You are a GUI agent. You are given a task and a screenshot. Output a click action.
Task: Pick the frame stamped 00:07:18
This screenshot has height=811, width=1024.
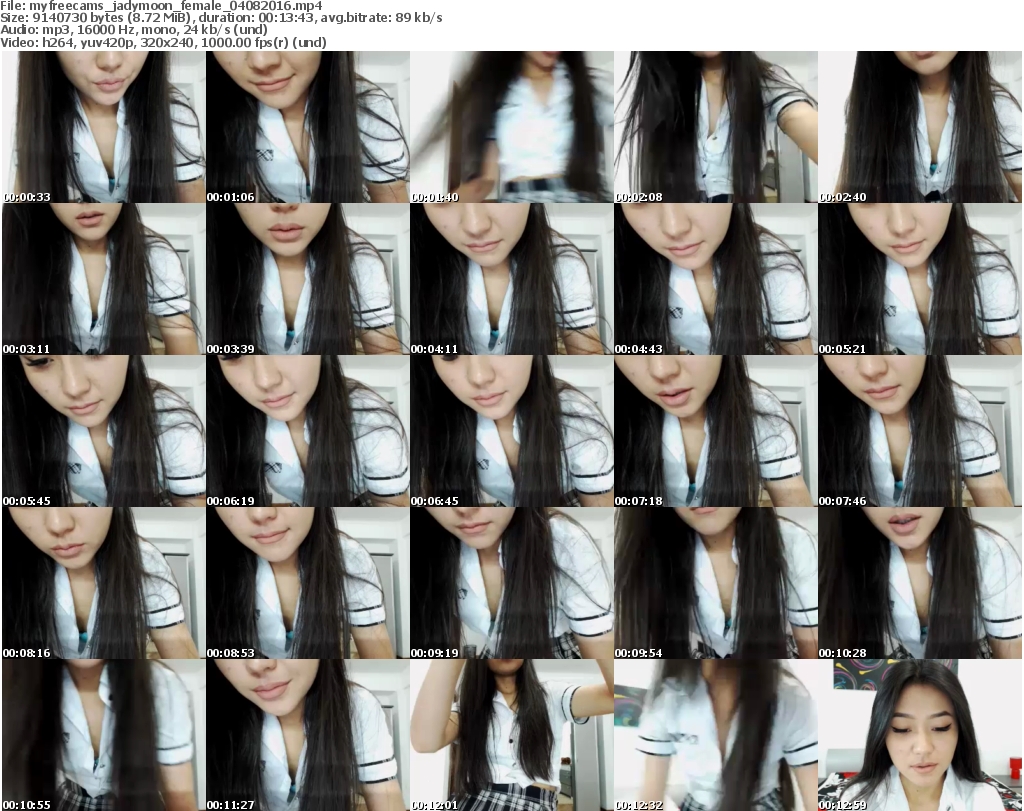[715, 431]
